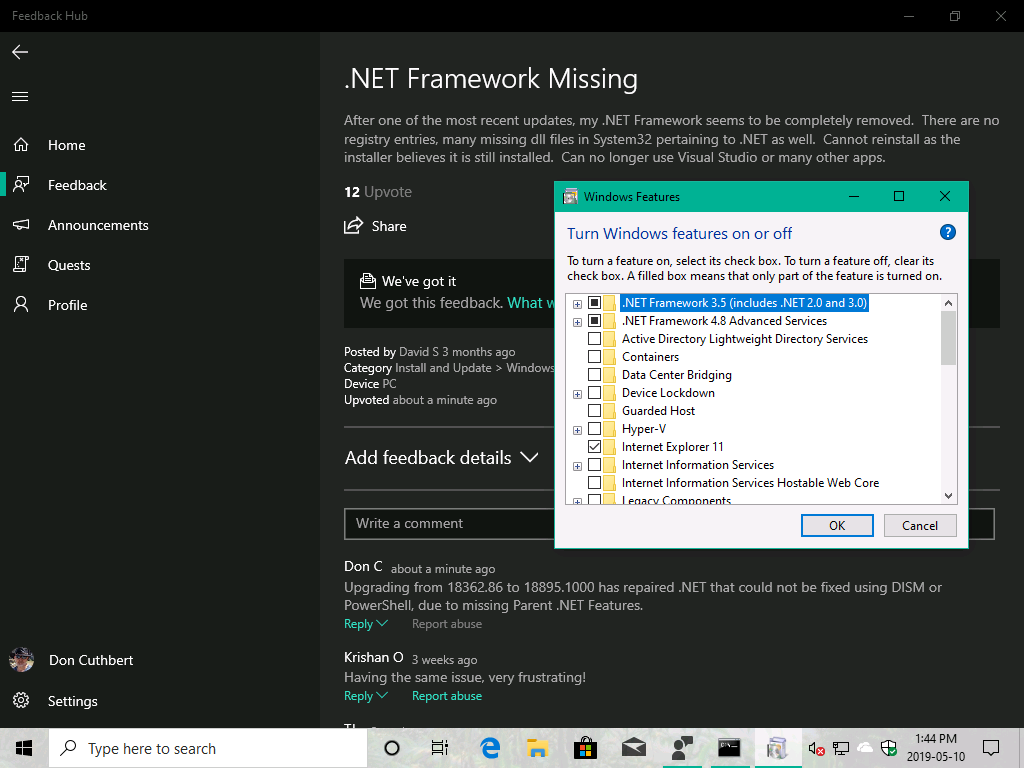The width and height of the screenshot is (1024, 768).
Task: Open the Mail app taskbar icon
Action: point(633,748)
